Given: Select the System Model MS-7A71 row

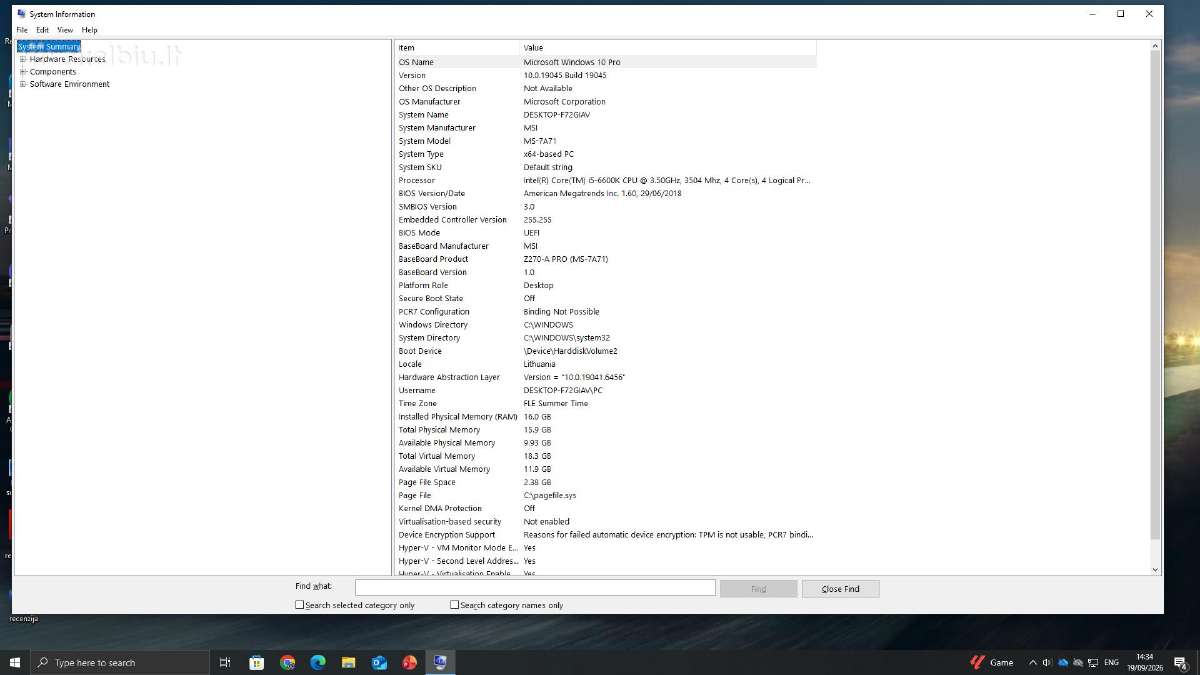Looking at the screenshot, I should pyautogui.click(x=606, y=141).
